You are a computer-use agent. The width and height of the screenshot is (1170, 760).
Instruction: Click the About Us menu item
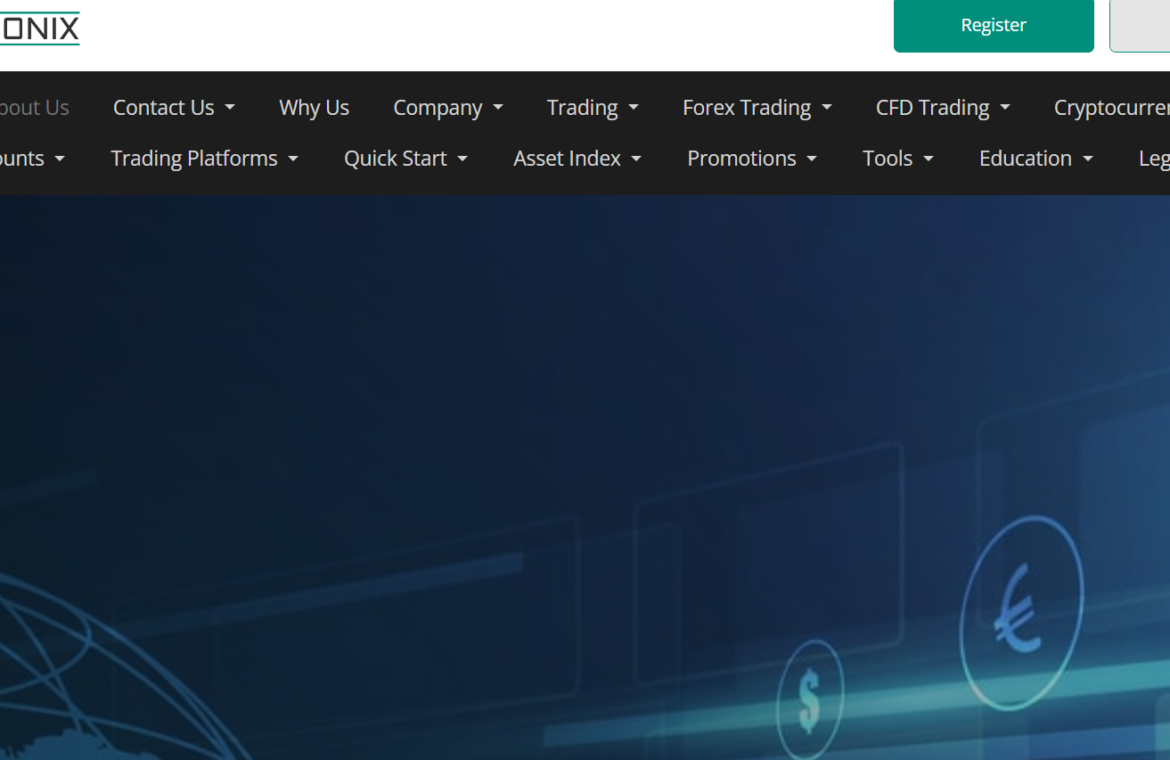coord(34,108)
